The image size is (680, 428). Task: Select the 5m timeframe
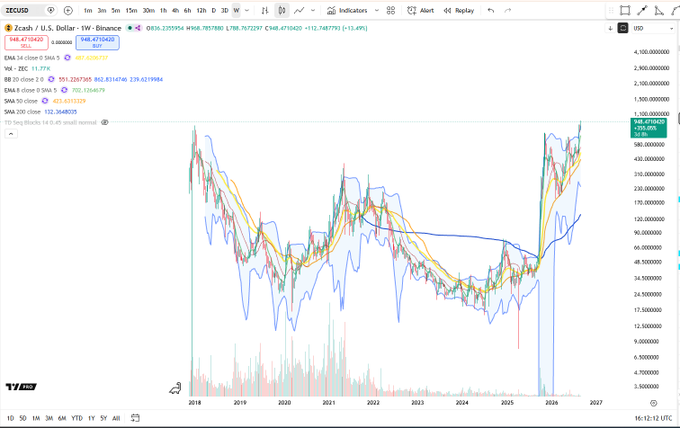tap(116, 10)
